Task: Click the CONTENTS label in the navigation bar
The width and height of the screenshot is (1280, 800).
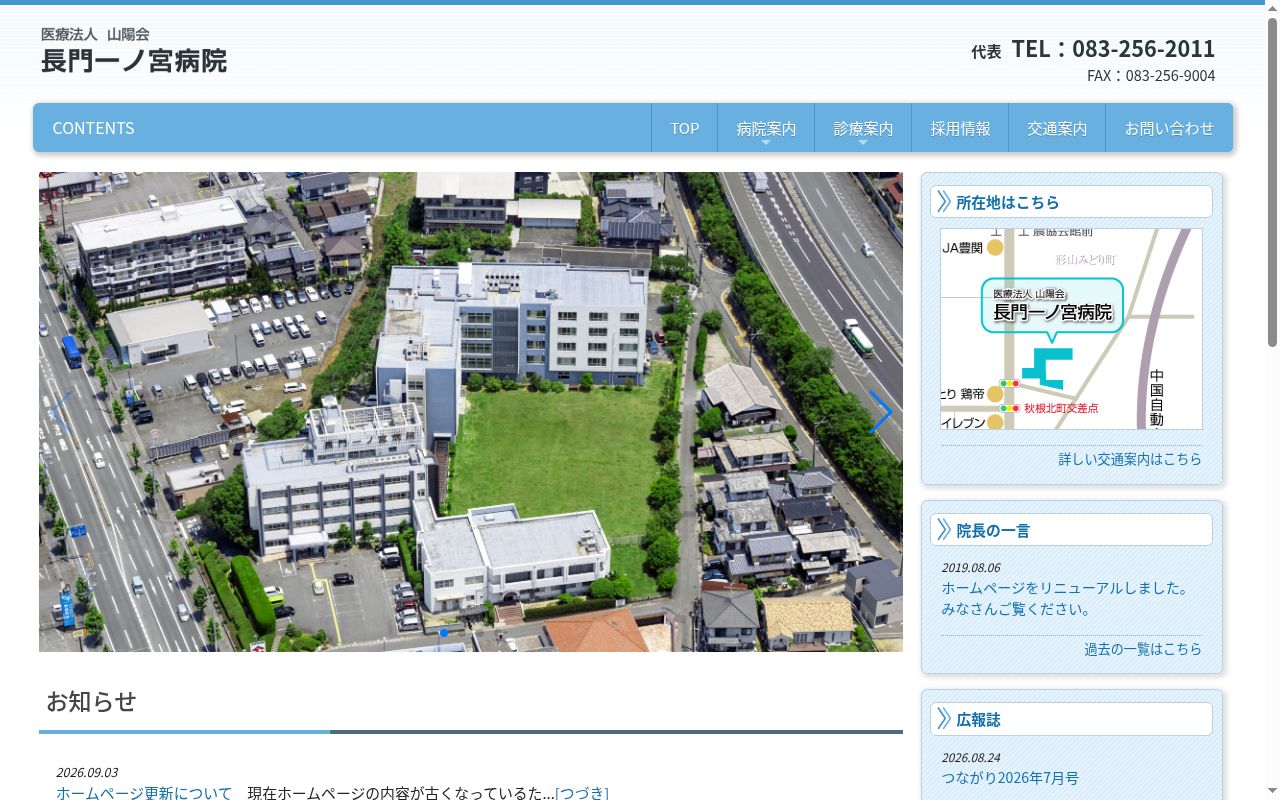Action: pos(93,128)
